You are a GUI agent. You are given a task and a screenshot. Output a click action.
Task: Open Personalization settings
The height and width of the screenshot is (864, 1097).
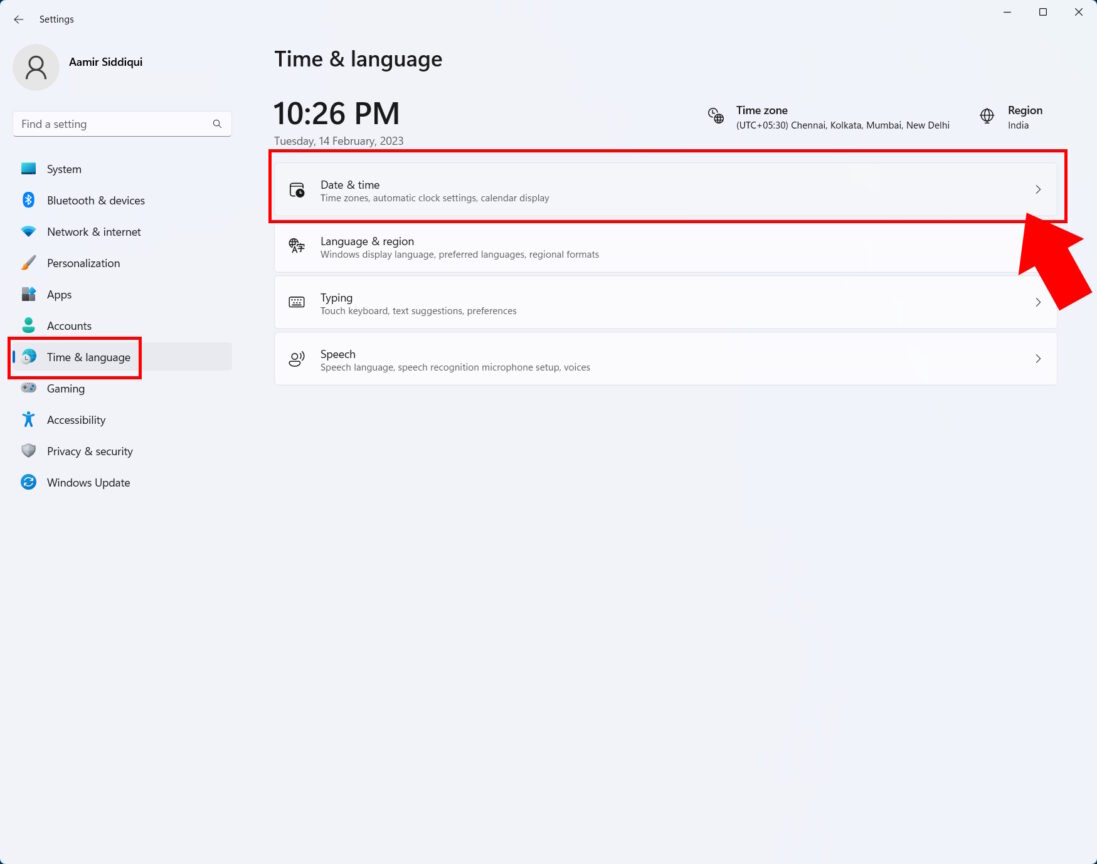point(29,263)
